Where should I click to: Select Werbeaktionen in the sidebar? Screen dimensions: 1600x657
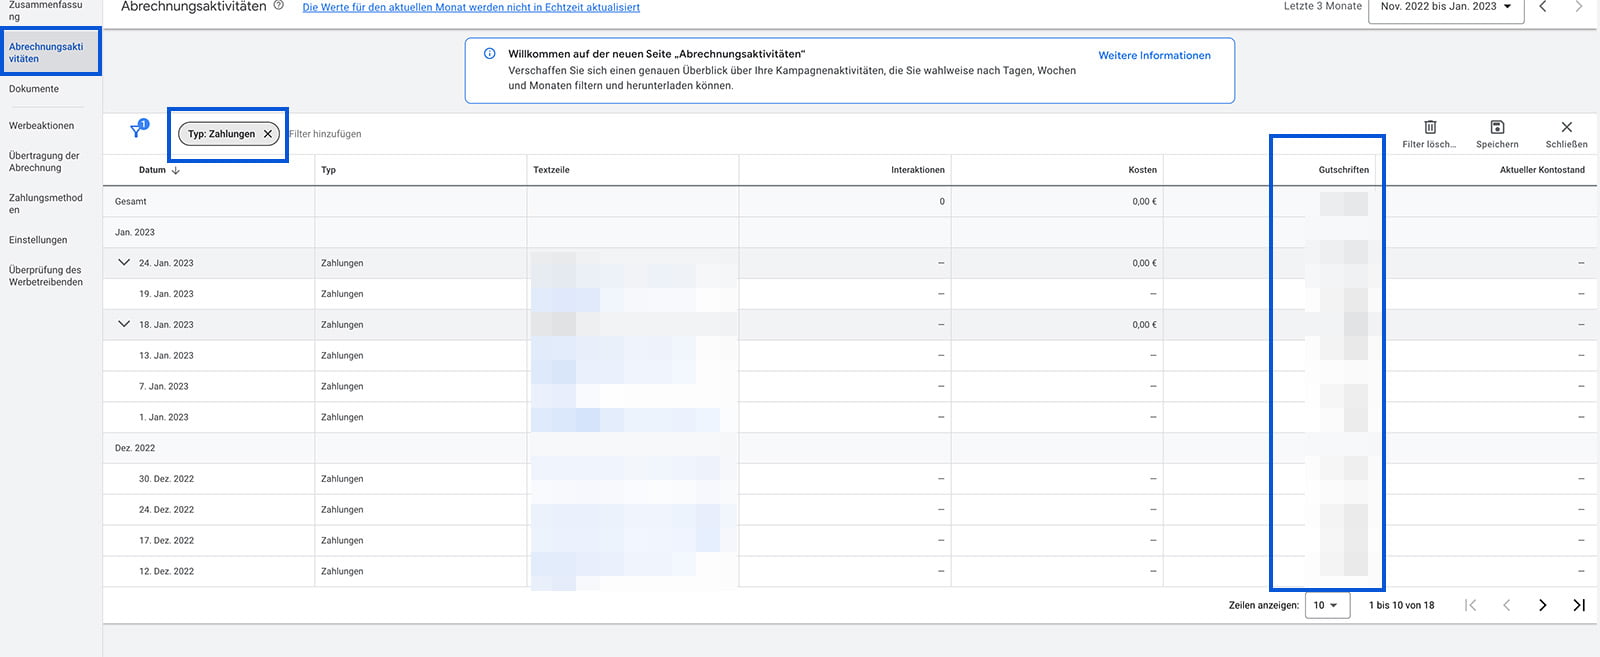pyautogui.click(x=41, y=126)
